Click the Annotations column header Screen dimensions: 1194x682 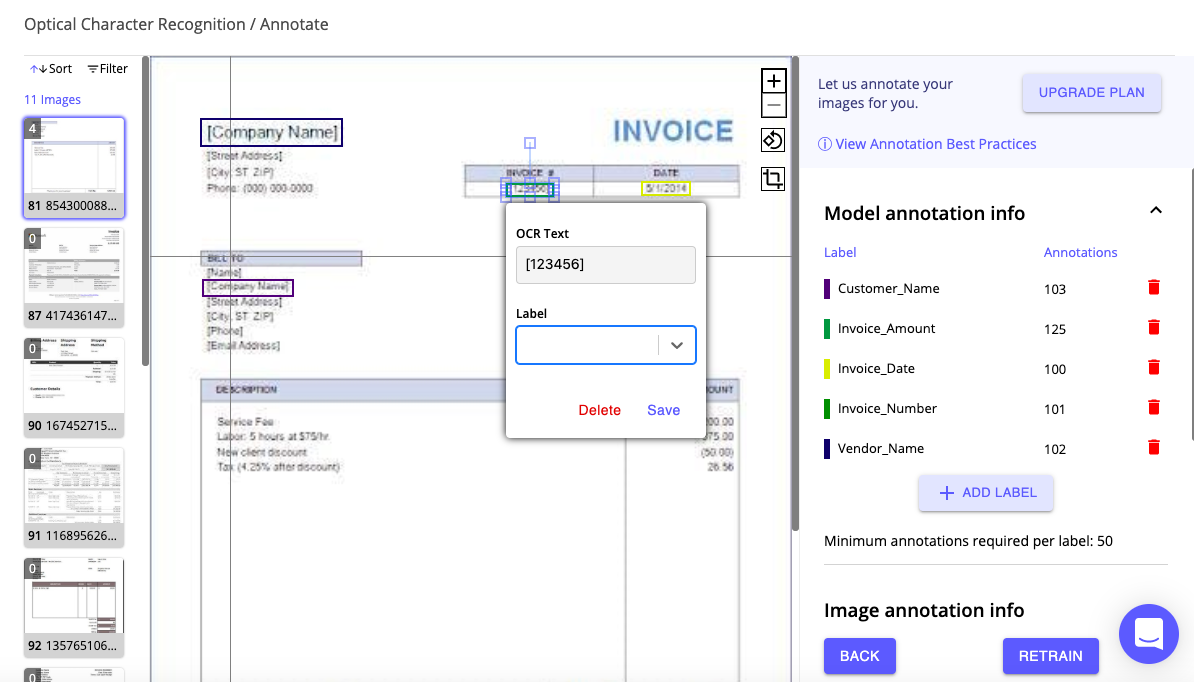1080,252
